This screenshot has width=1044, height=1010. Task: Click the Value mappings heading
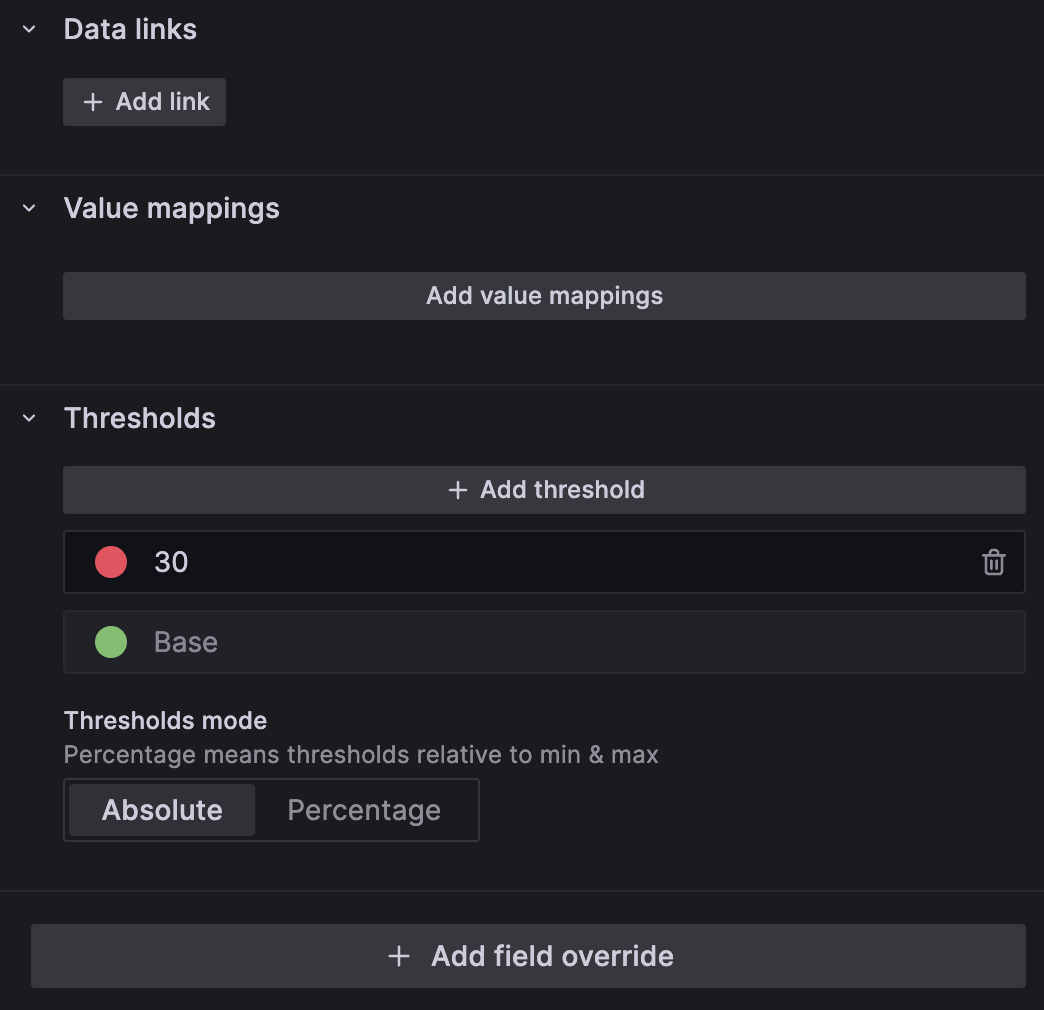[x=172, y=208]
